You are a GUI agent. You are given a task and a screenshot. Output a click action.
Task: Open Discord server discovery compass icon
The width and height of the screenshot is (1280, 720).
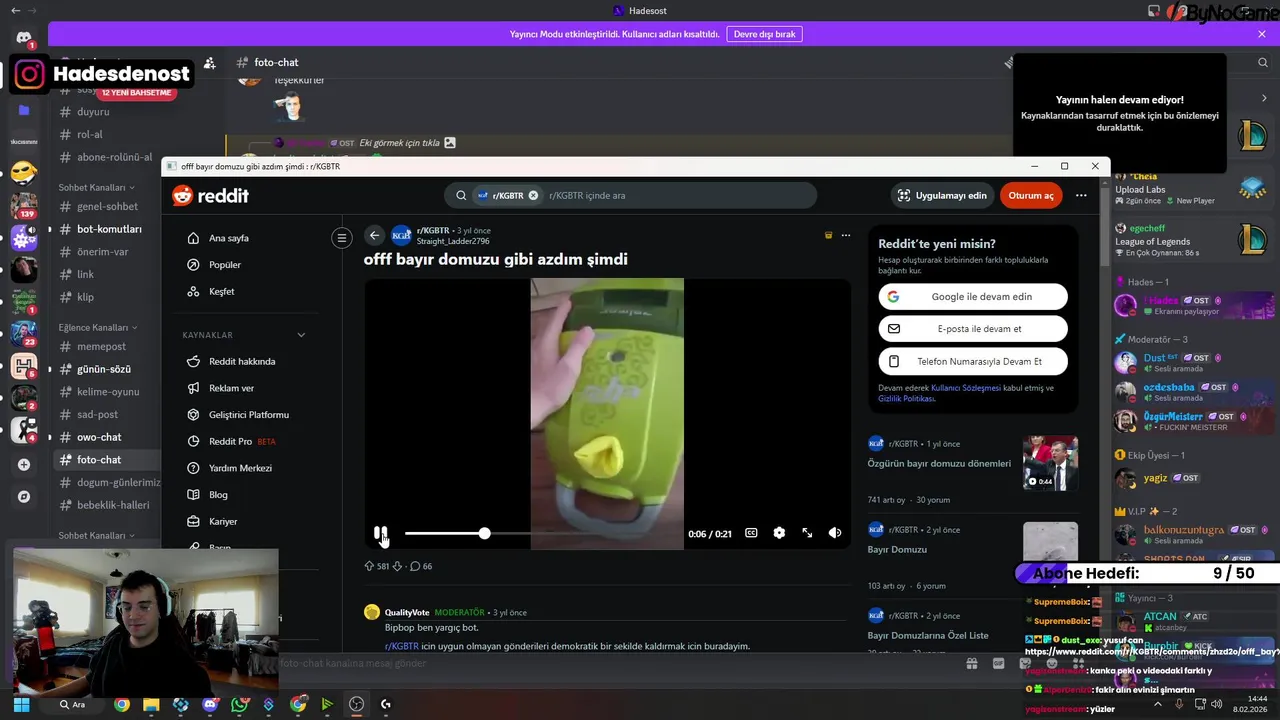pos(24,497)
